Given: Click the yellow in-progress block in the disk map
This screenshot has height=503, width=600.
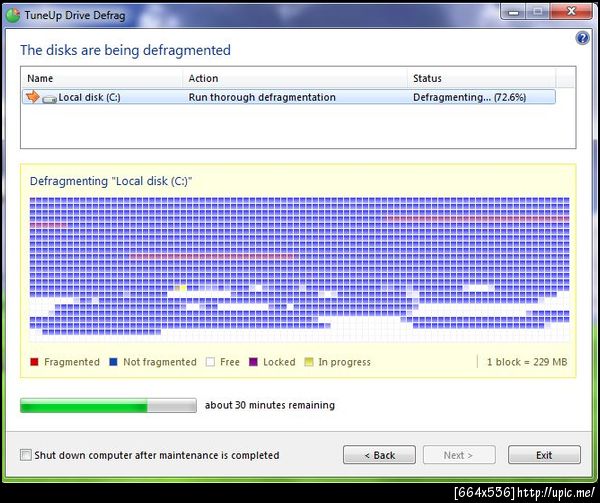Looking at the screenshot, I should coord(183,288).
